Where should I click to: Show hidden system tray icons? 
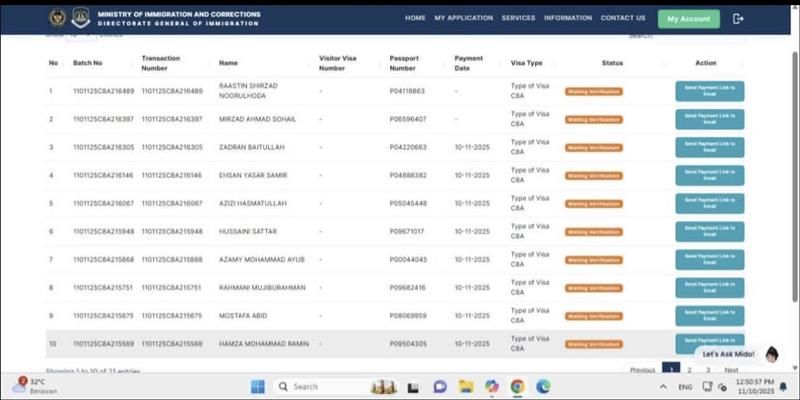click(664, 386)
